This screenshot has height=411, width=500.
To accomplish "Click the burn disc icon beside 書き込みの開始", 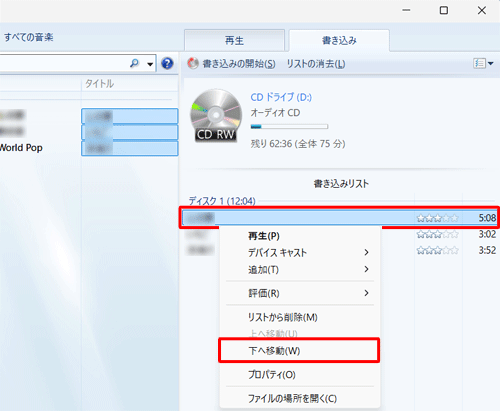I will 193,63.
